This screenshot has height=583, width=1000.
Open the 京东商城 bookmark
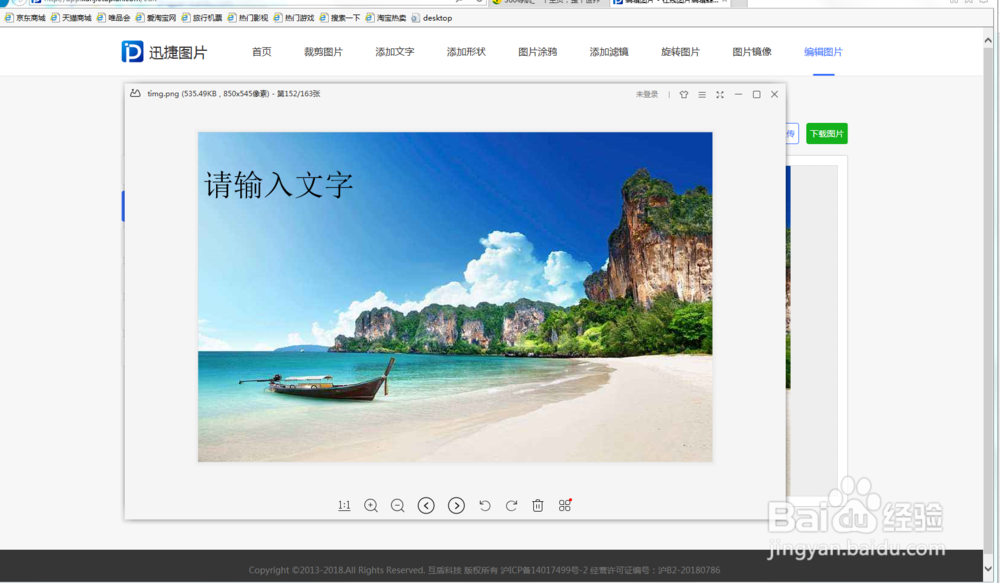26,18
